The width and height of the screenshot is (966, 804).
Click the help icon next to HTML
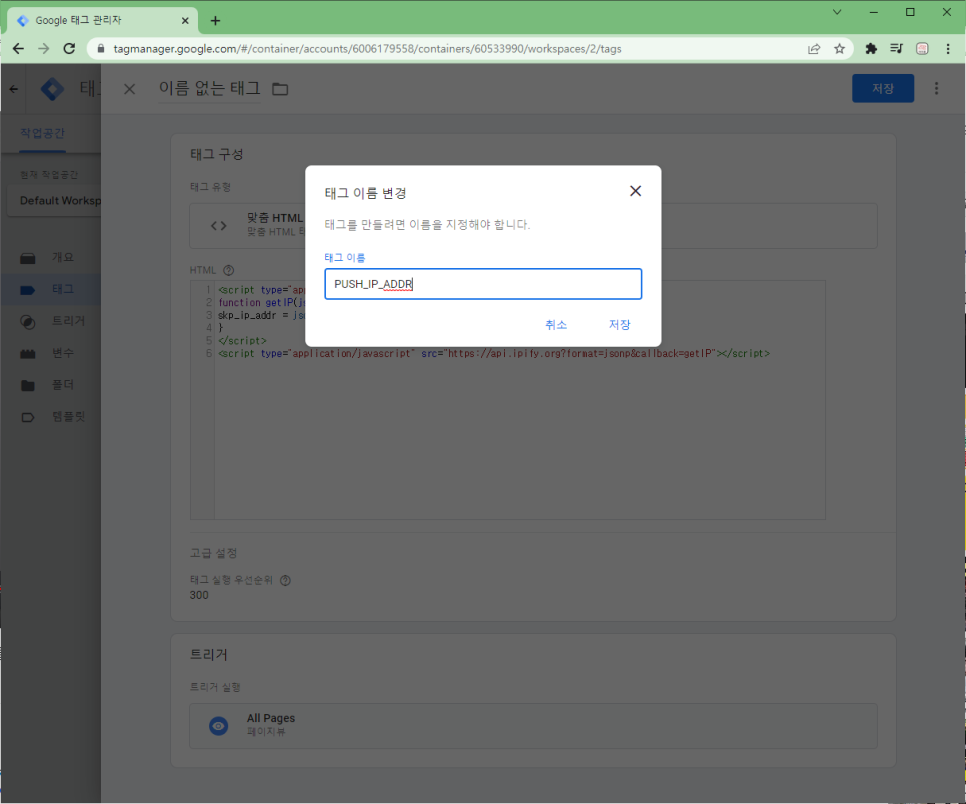[229, 270]
